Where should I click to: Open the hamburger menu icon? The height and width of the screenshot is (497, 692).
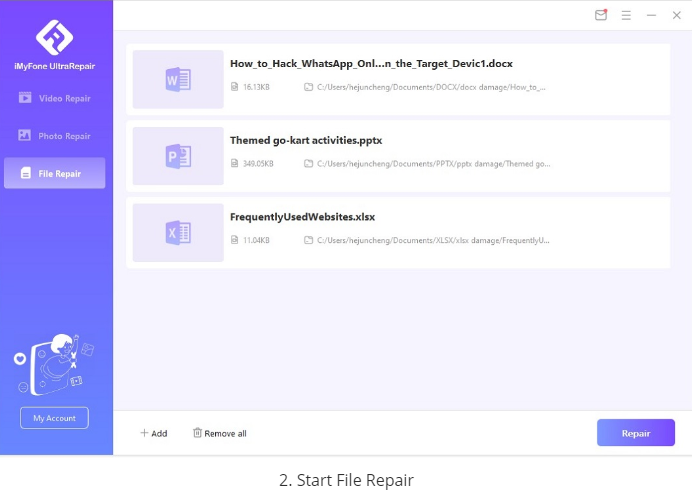[626, 15]
